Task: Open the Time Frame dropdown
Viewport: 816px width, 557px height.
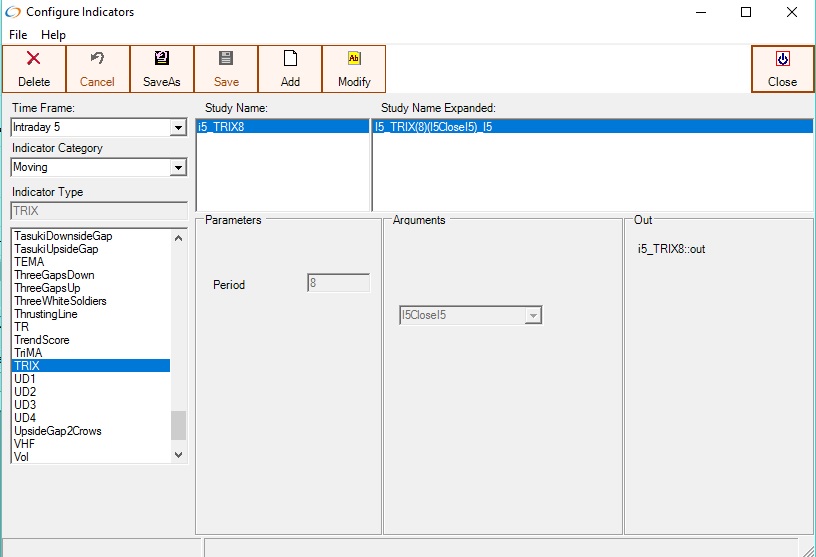Action: point(178,128)
